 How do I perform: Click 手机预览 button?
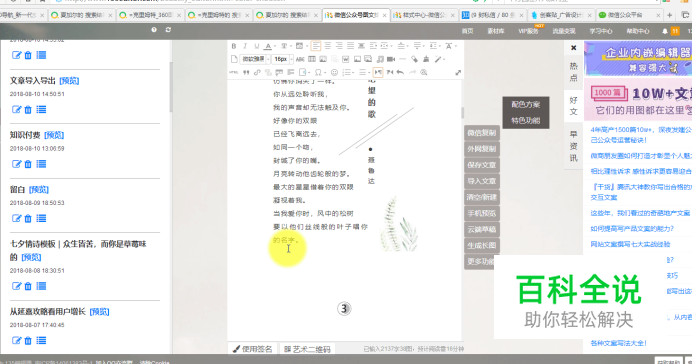481,214
